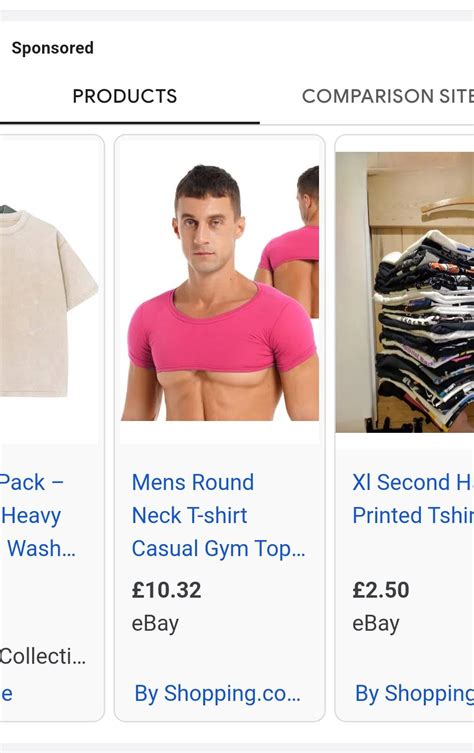
Task: Open the Mens Round Neck T-shirt listing title
Action: [219, 515]
